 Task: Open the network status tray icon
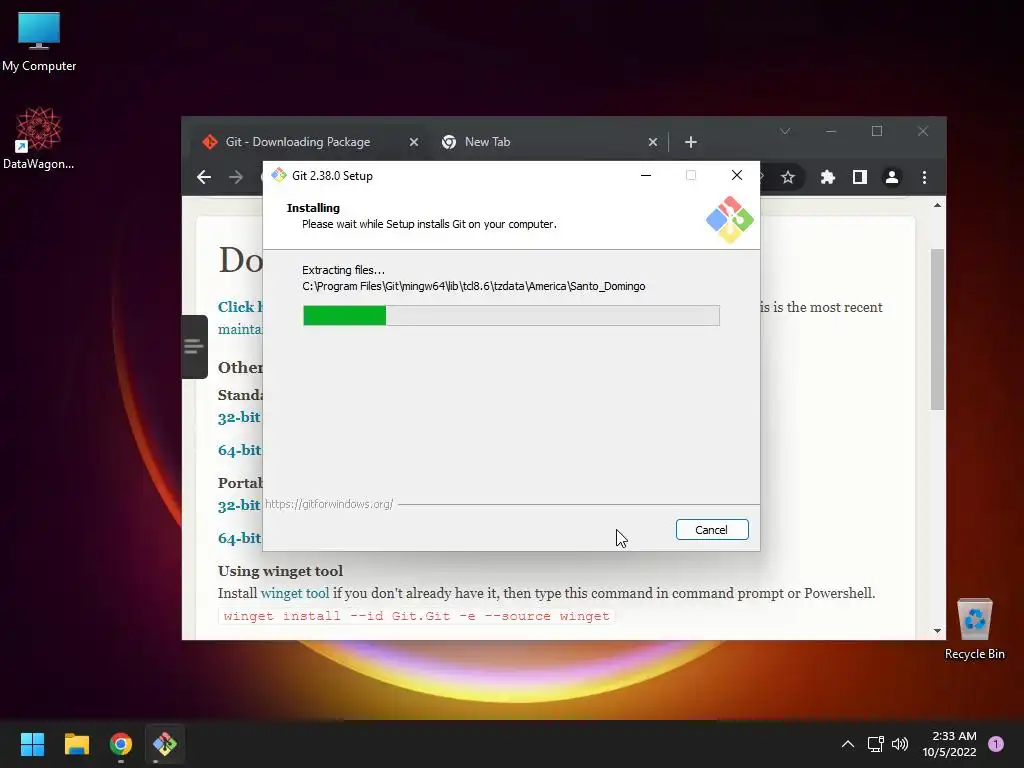click(875, 744)
